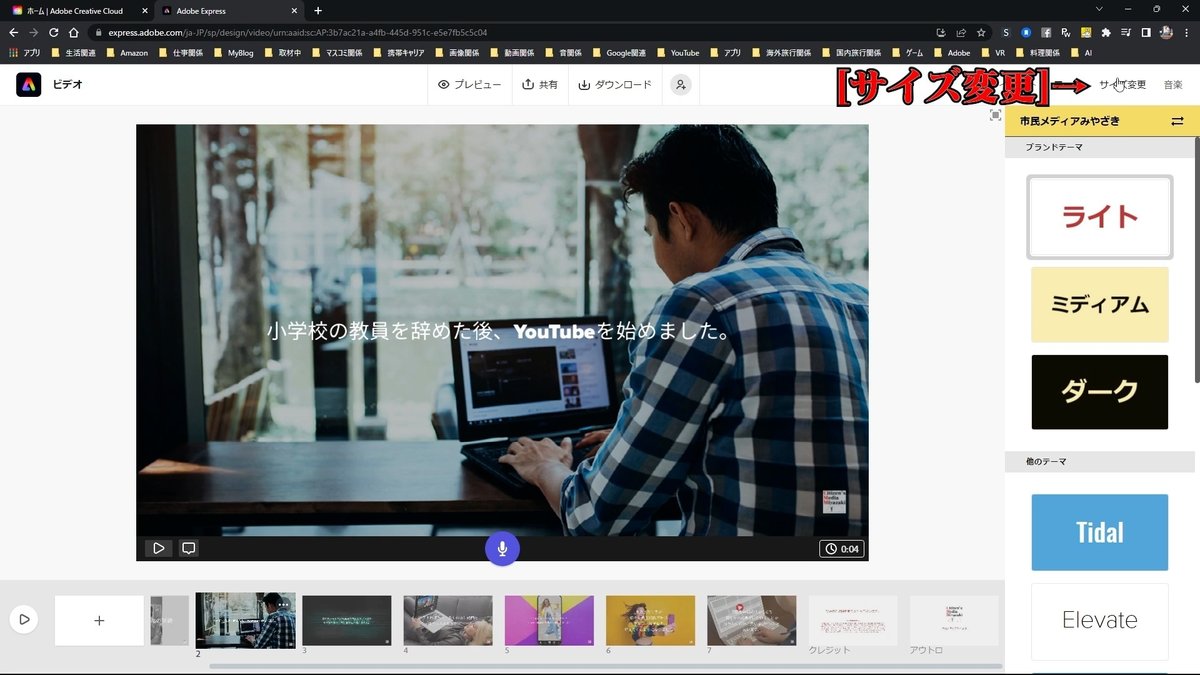The width and height of the screenshot is (1200, 675).
Task: Open the 仕事関係 bookmark folder
Action: [181, 53]
